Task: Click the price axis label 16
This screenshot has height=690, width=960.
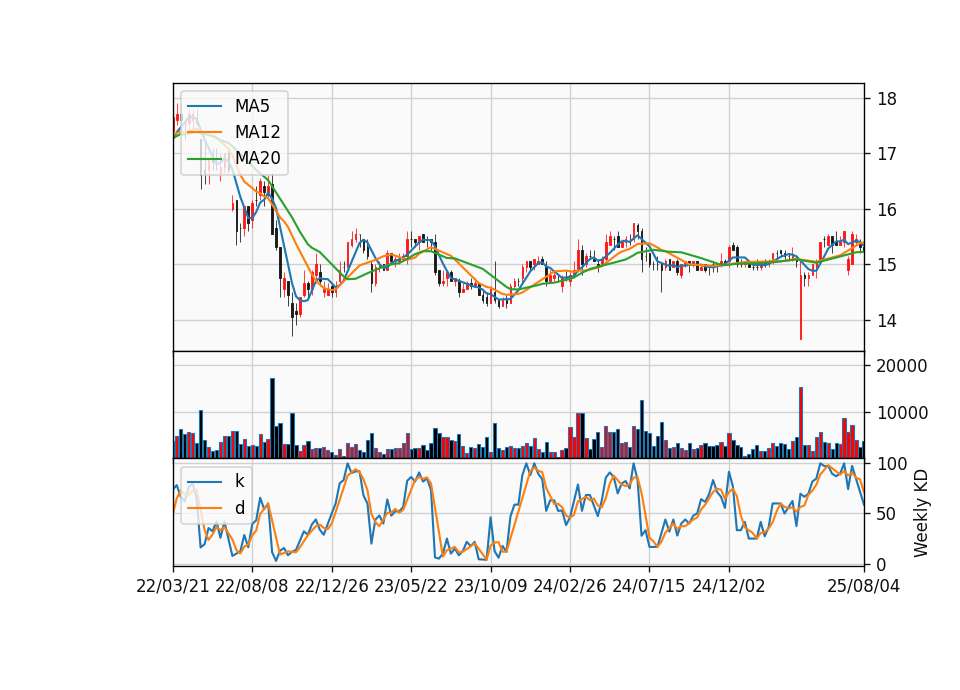Action: click(x=887, y=210)
